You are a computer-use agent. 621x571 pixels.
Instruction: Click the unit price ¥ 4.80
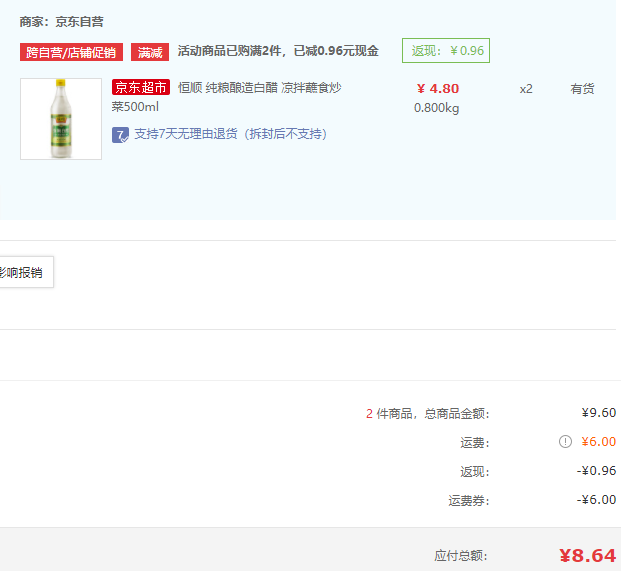[438, 89]
